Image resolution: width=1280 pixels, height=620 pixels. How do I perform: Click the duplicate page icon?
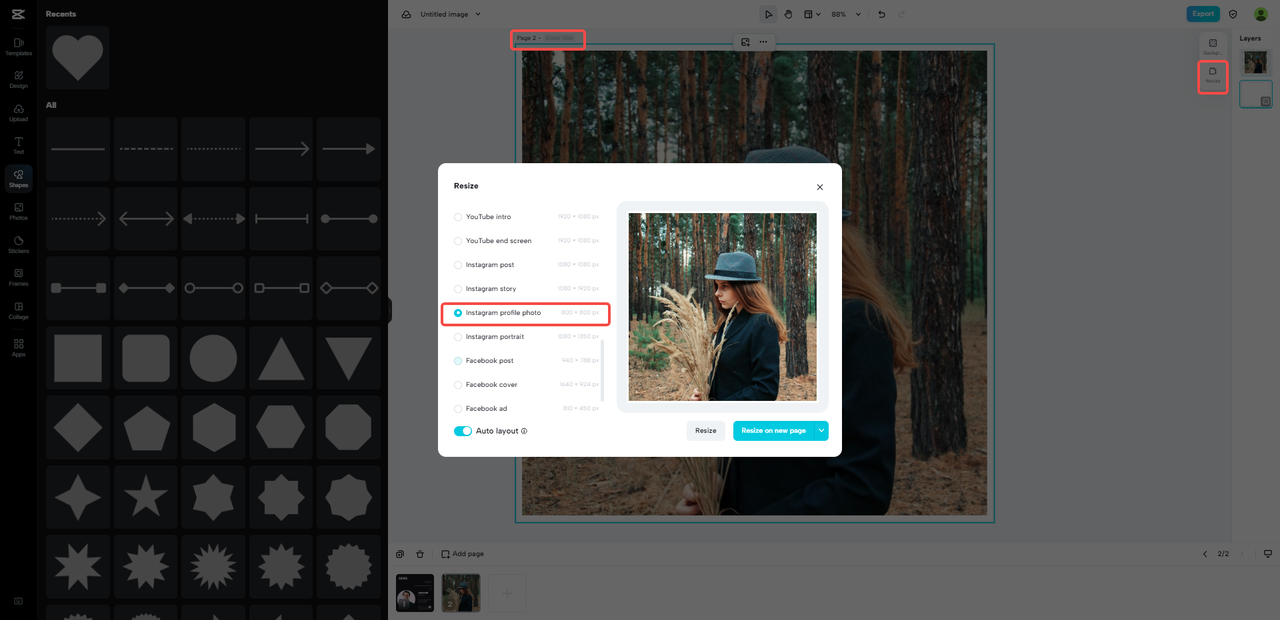coord(400,554)
